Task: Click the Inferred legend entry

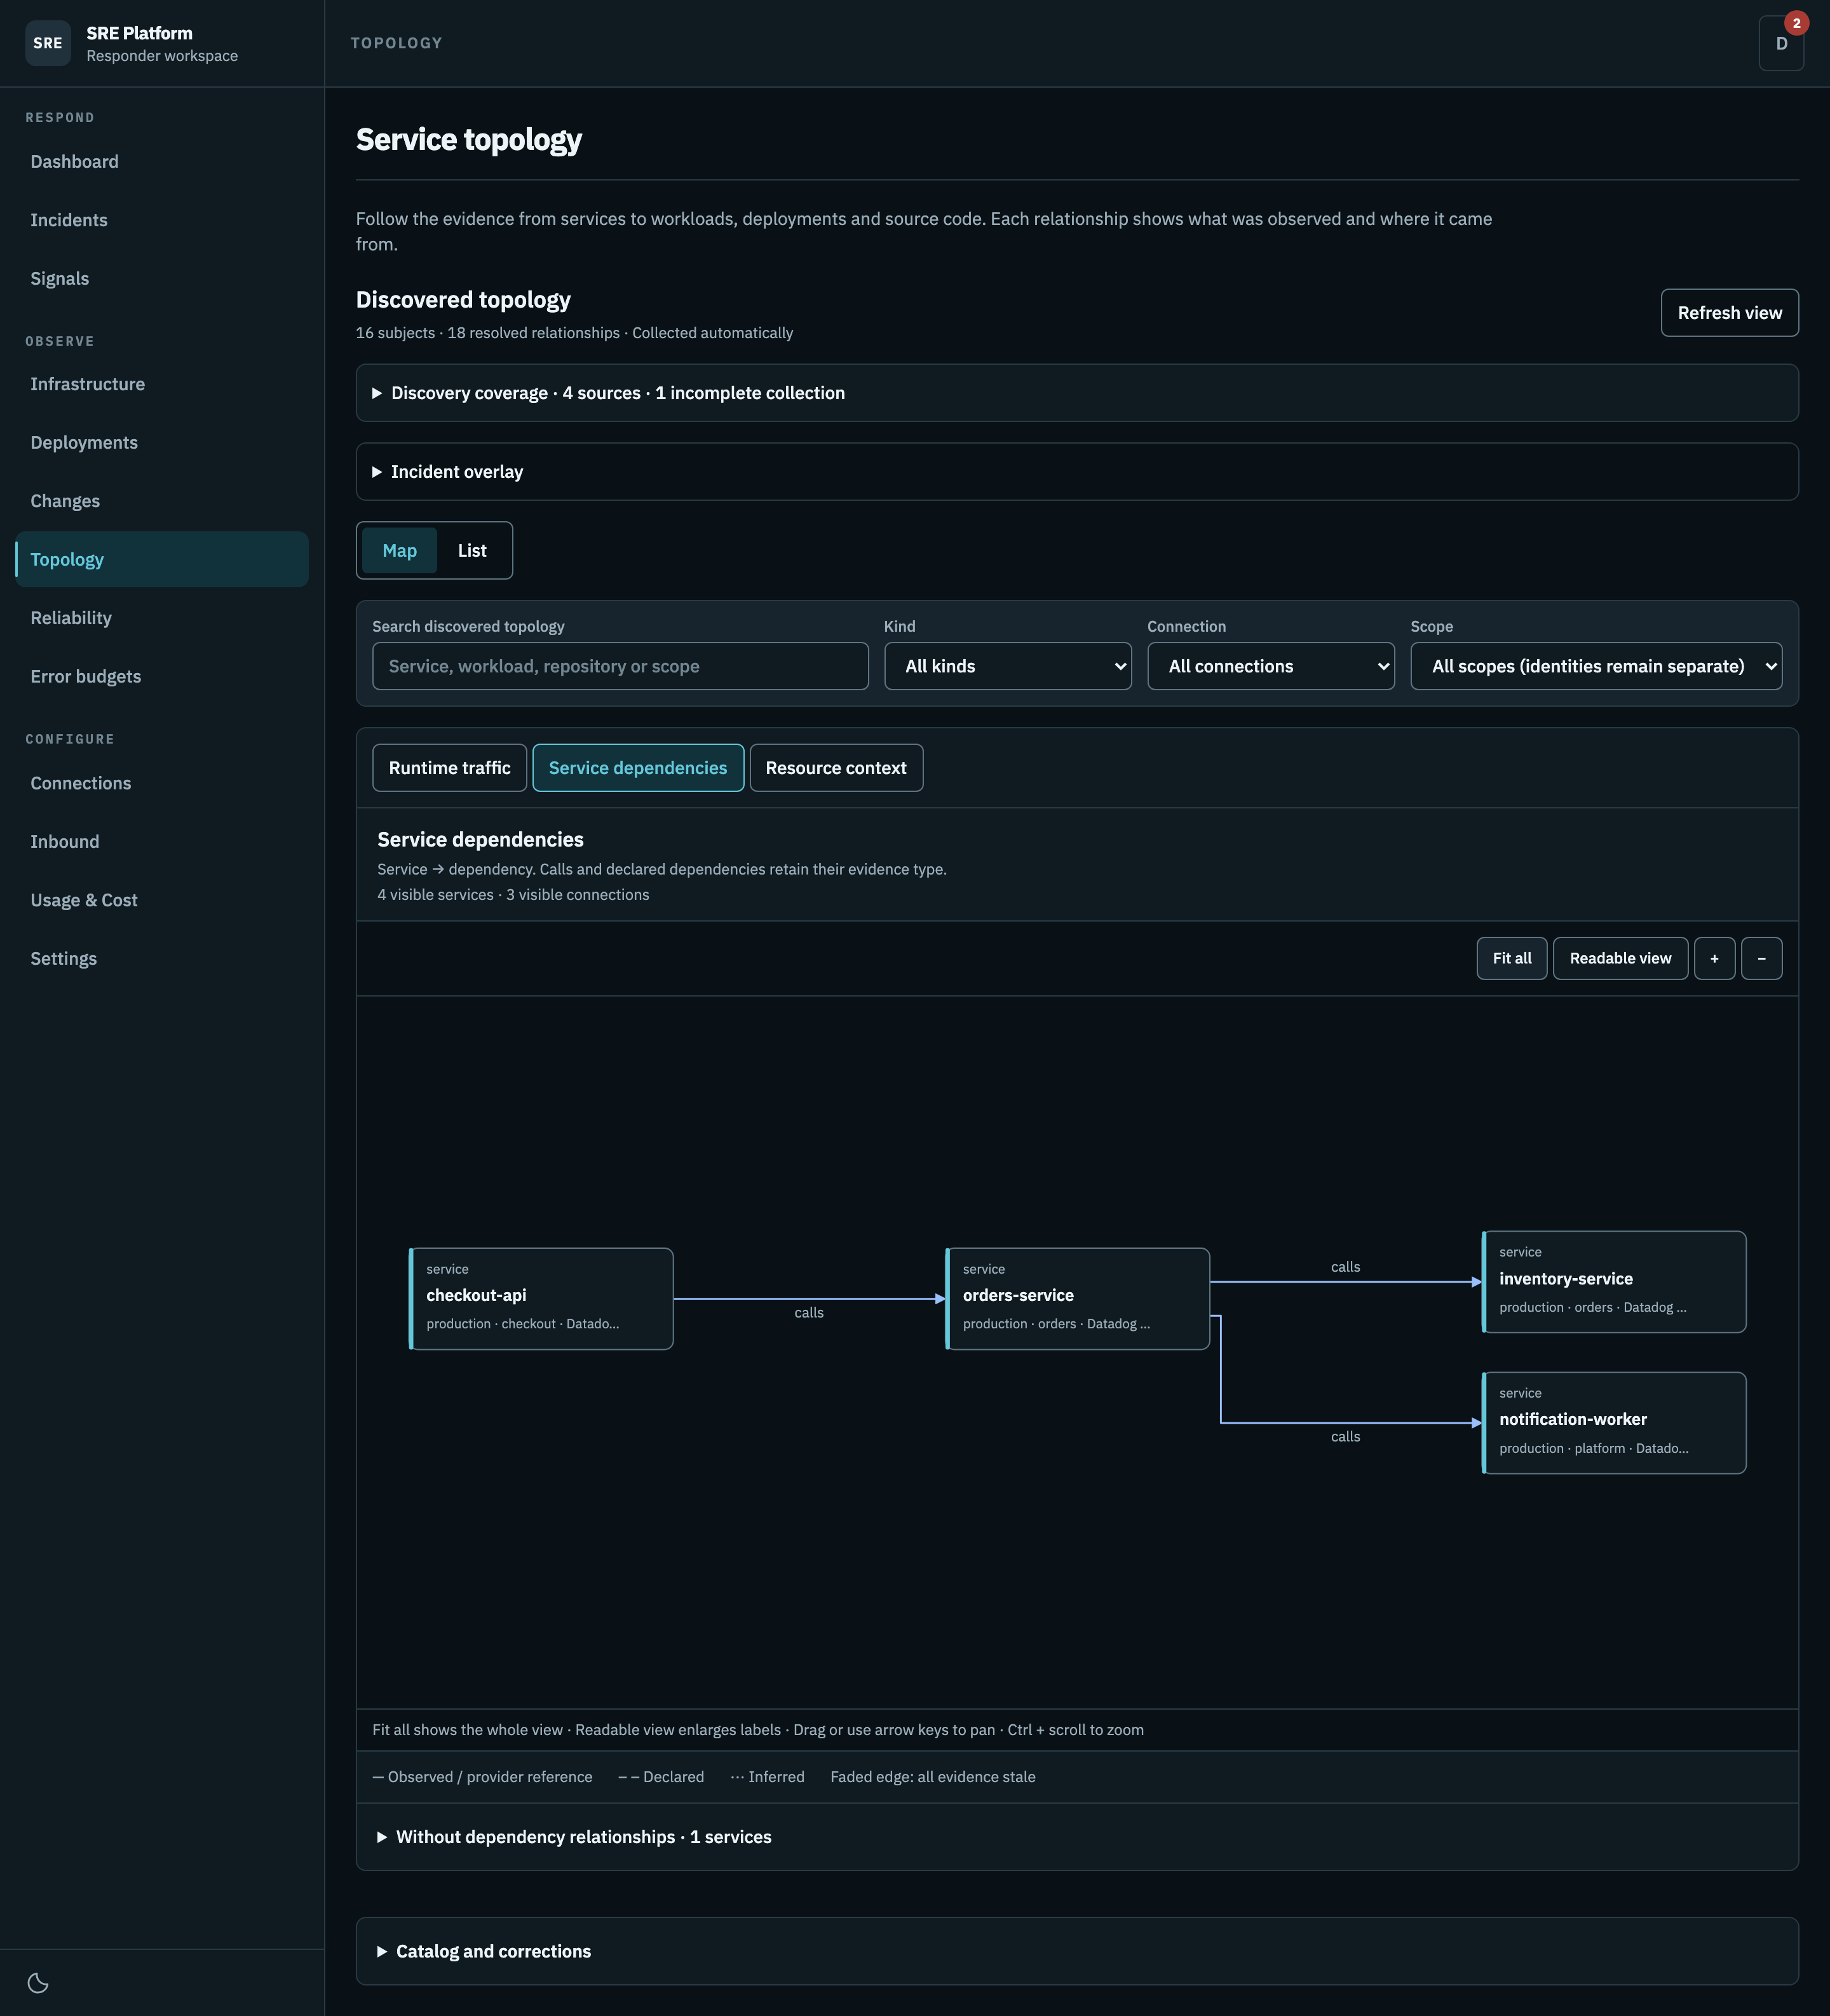Action: point(767,1777)
